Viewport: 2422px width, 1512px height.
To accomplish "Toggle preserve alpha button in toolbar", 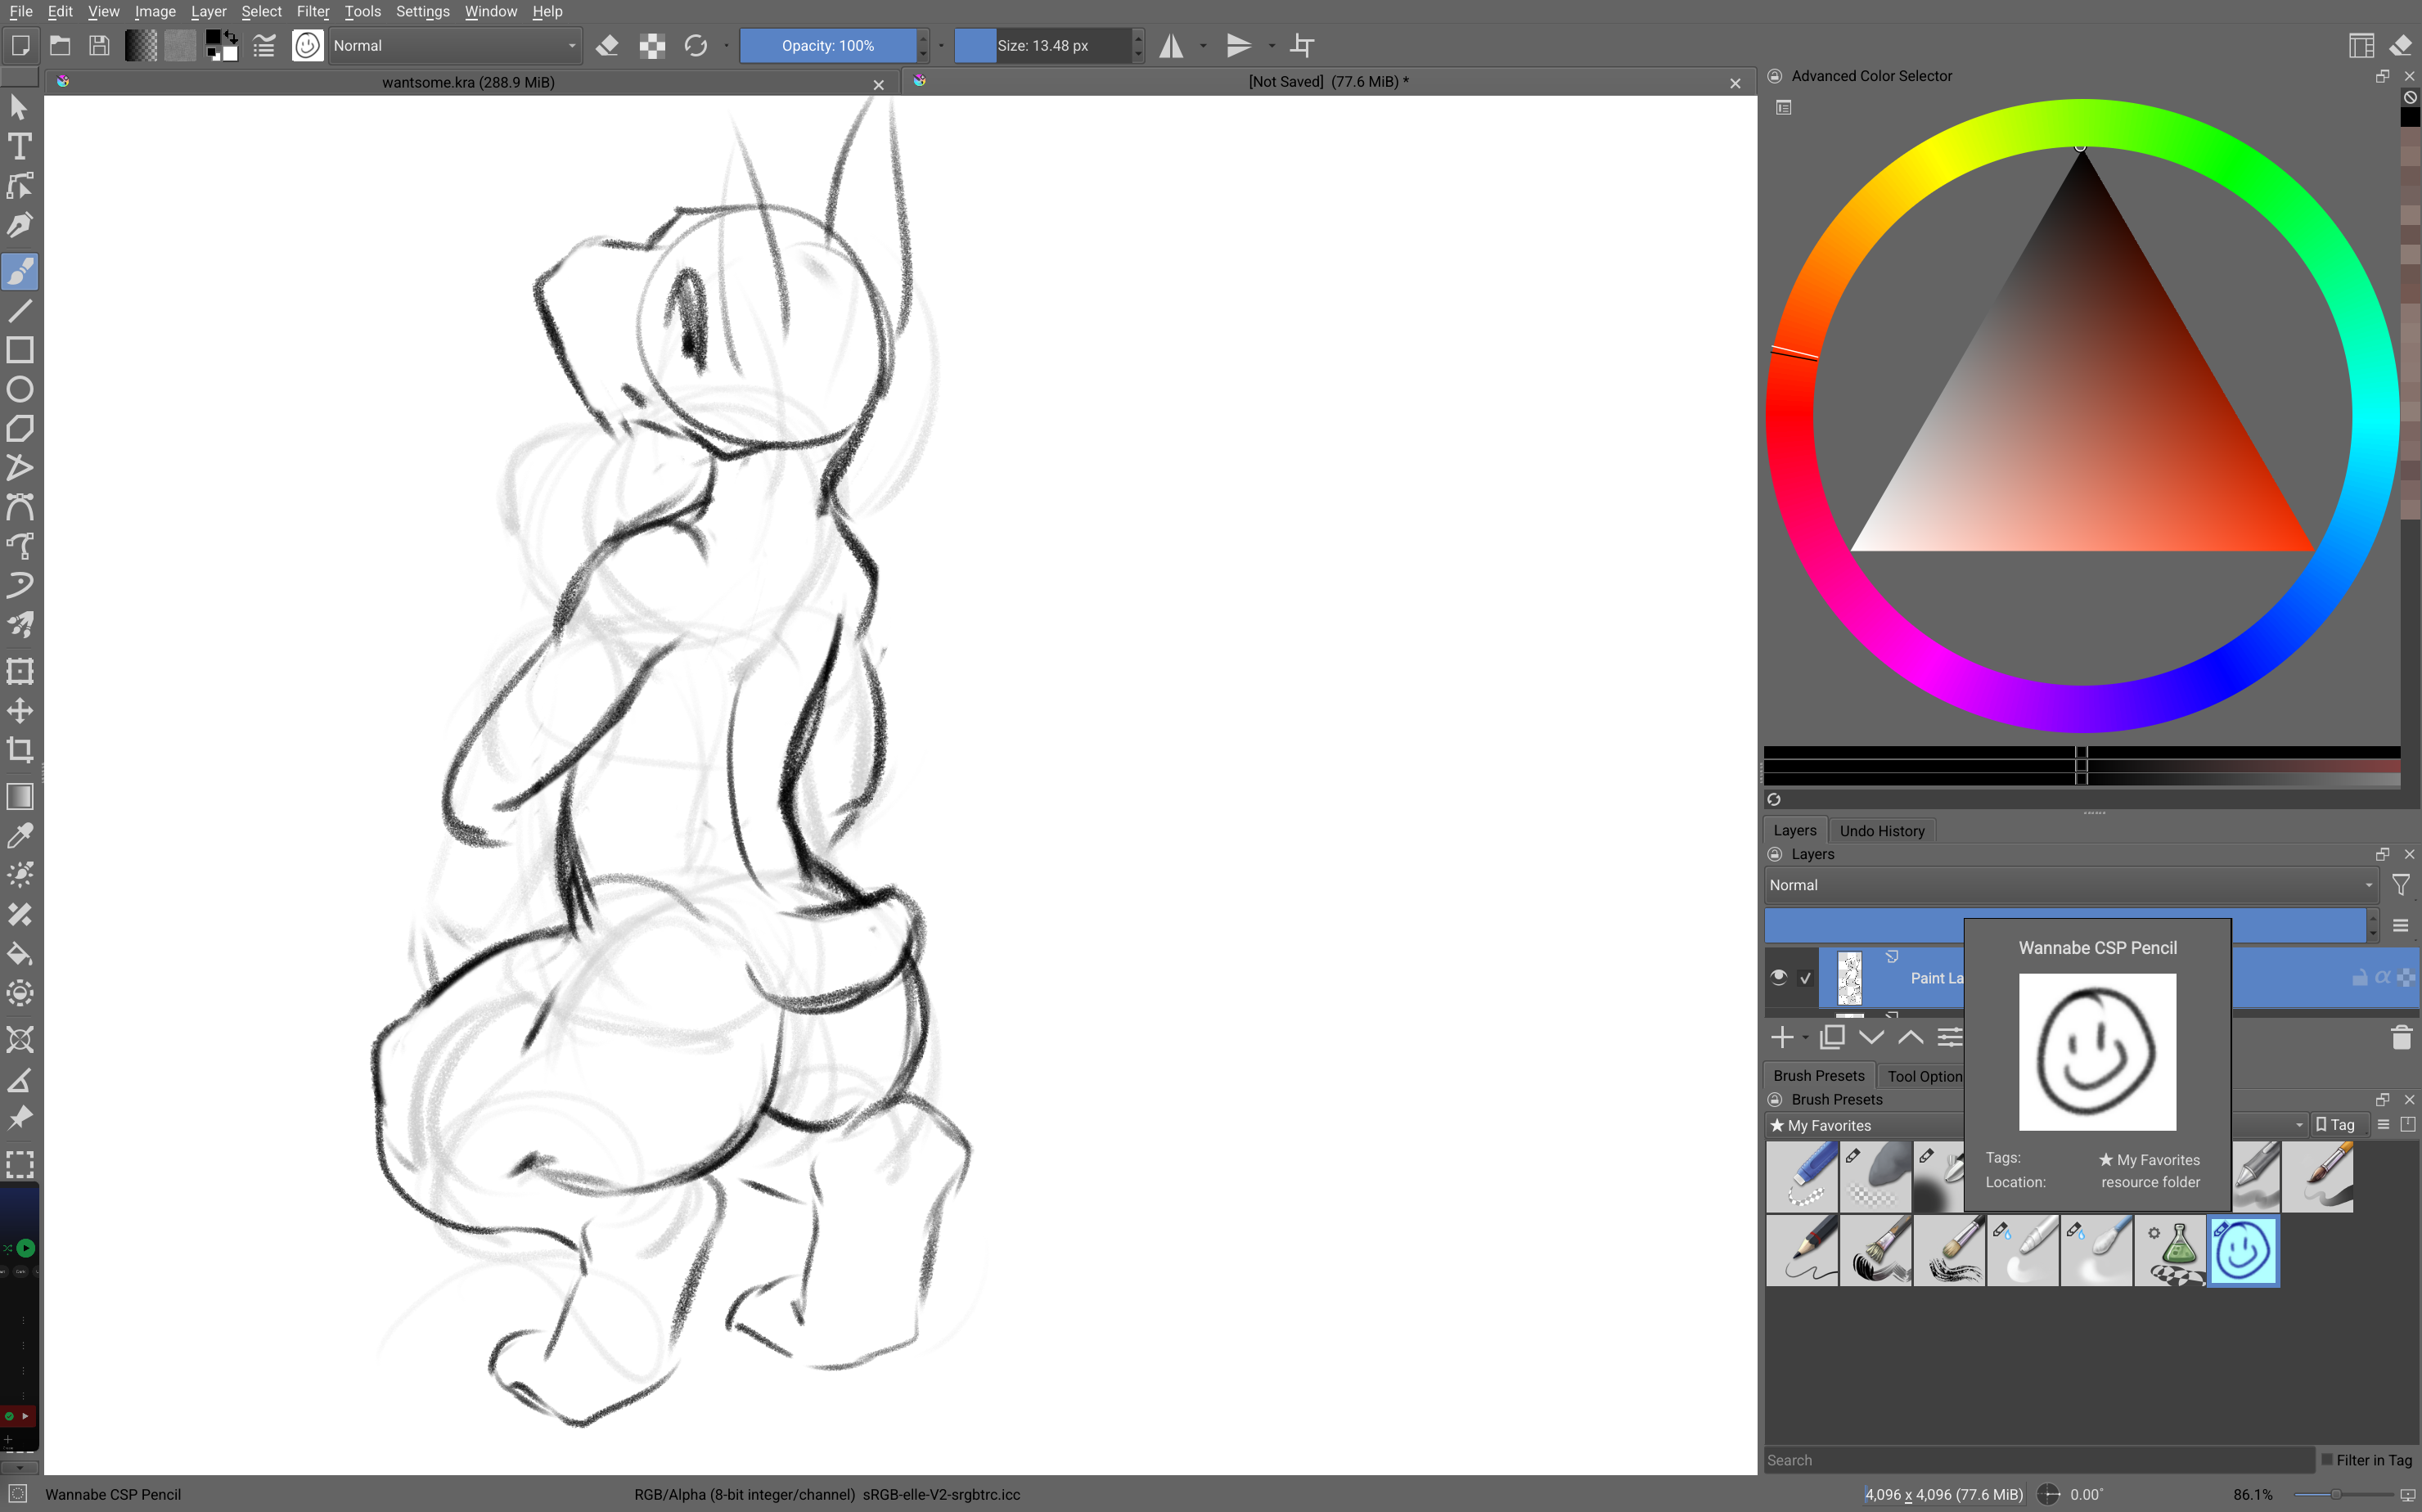I will coord(652,46).
